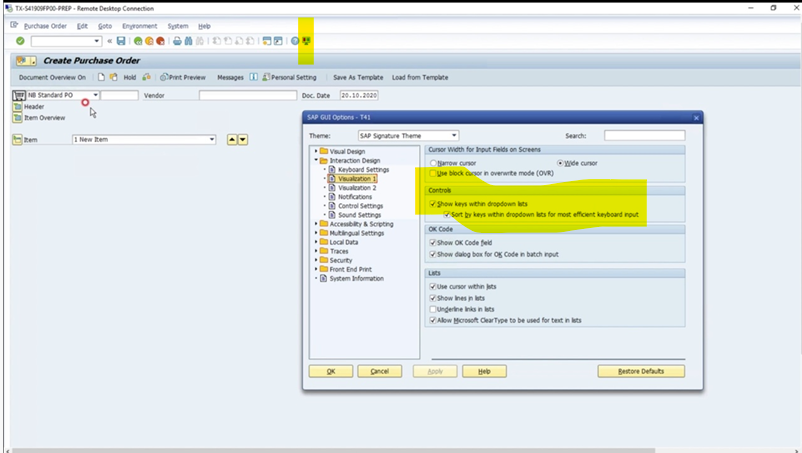Expand Accessibility & Scripting folder
This screenshot has height=453, width=802.
316,224
